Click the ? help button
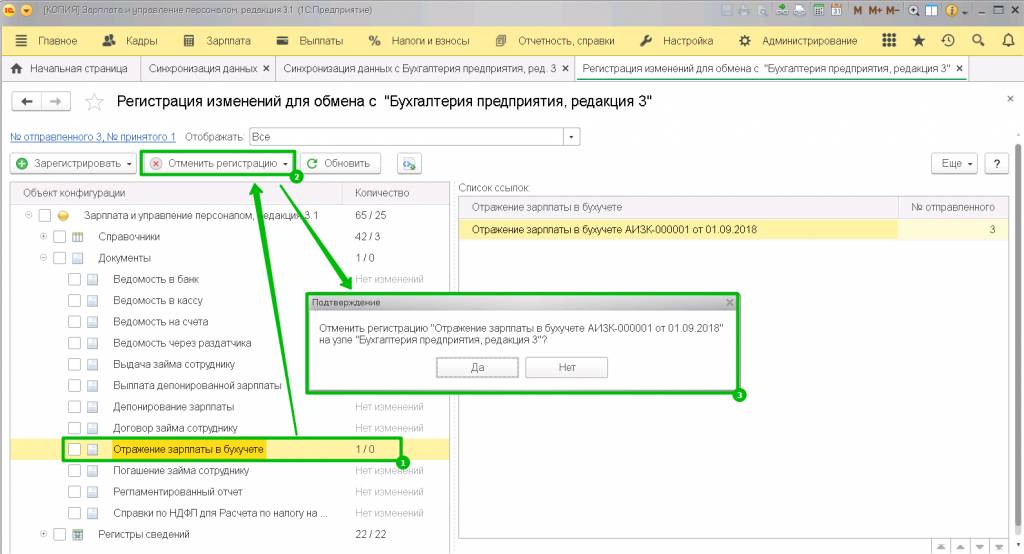 [997, 163]
